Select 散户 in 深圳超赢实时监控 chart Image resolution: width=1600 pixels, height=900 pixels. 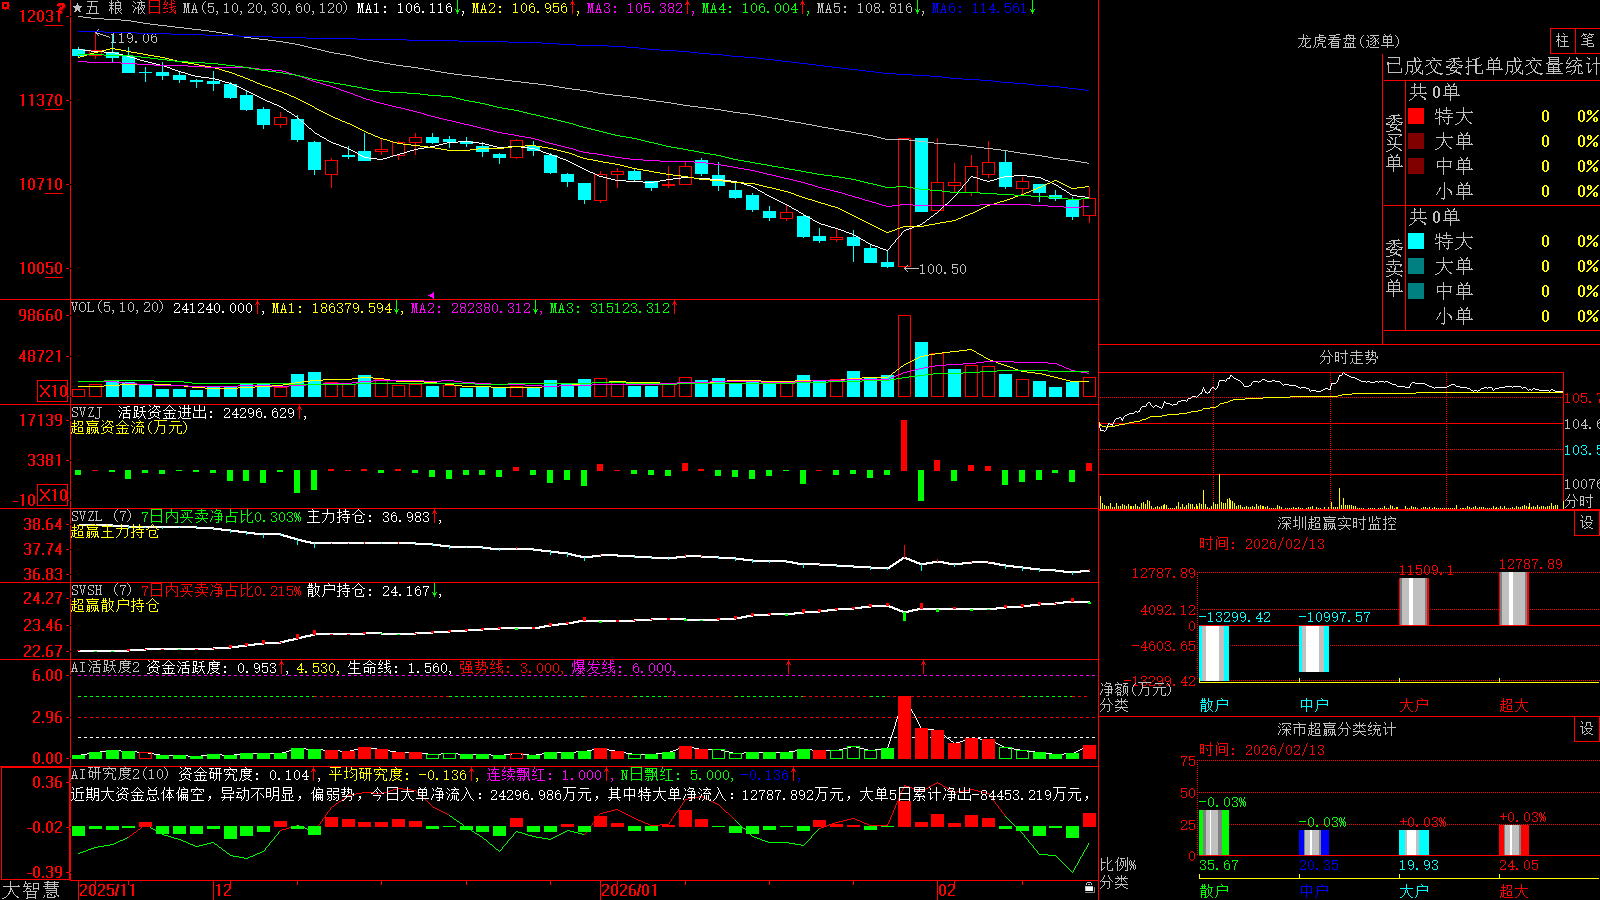(x=1214, y=705)
